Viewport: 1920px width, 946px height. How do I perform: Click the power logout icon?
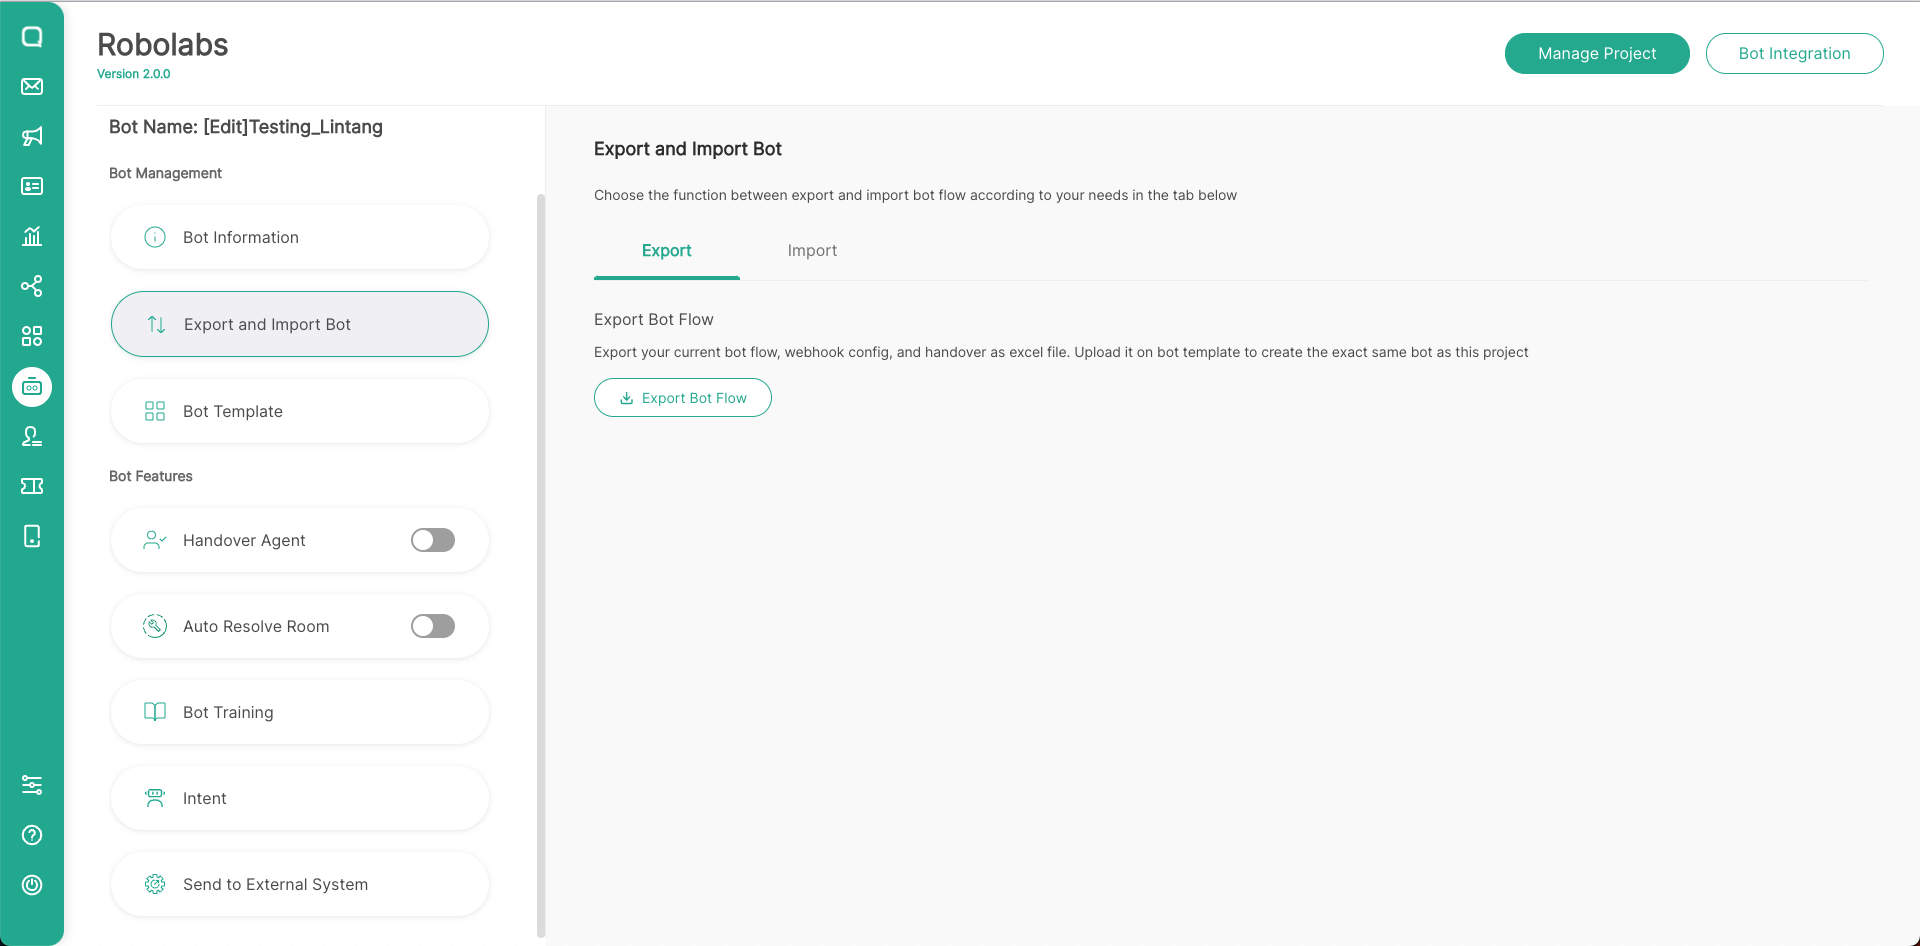[32, 885]
